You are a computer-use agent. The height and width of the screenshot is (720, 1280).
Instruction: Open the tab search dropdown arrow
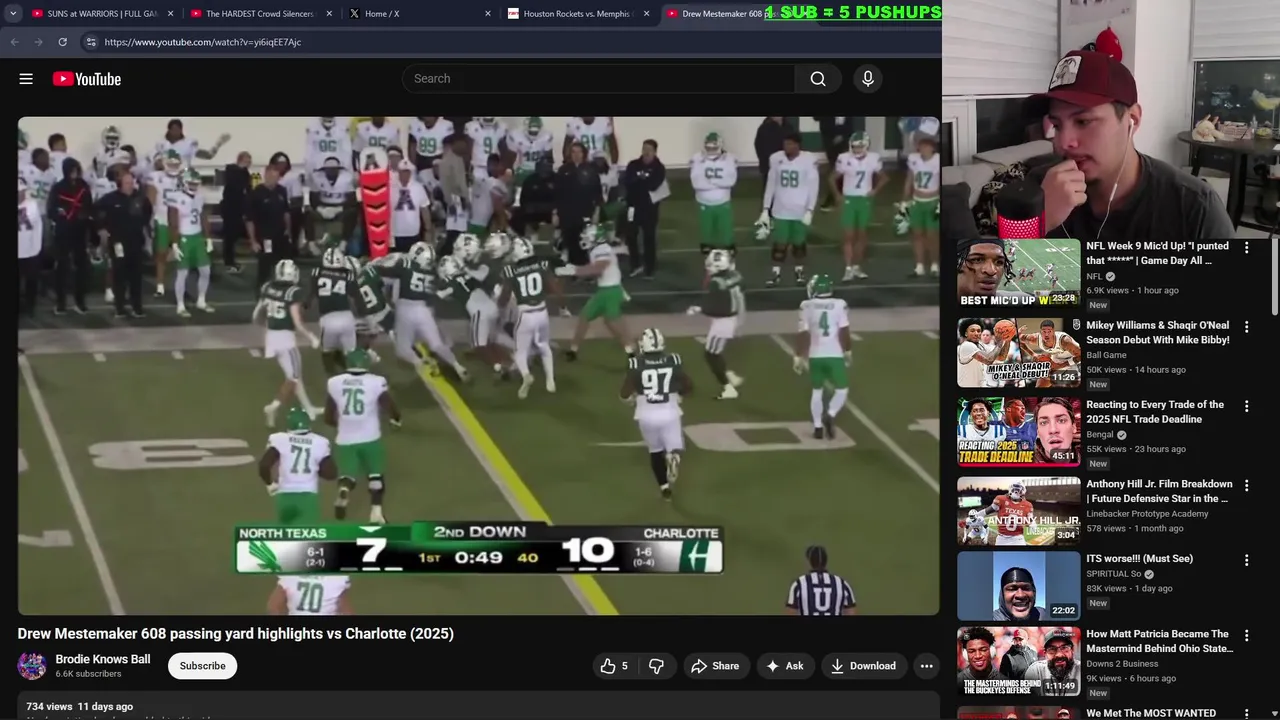click(13, 14)
